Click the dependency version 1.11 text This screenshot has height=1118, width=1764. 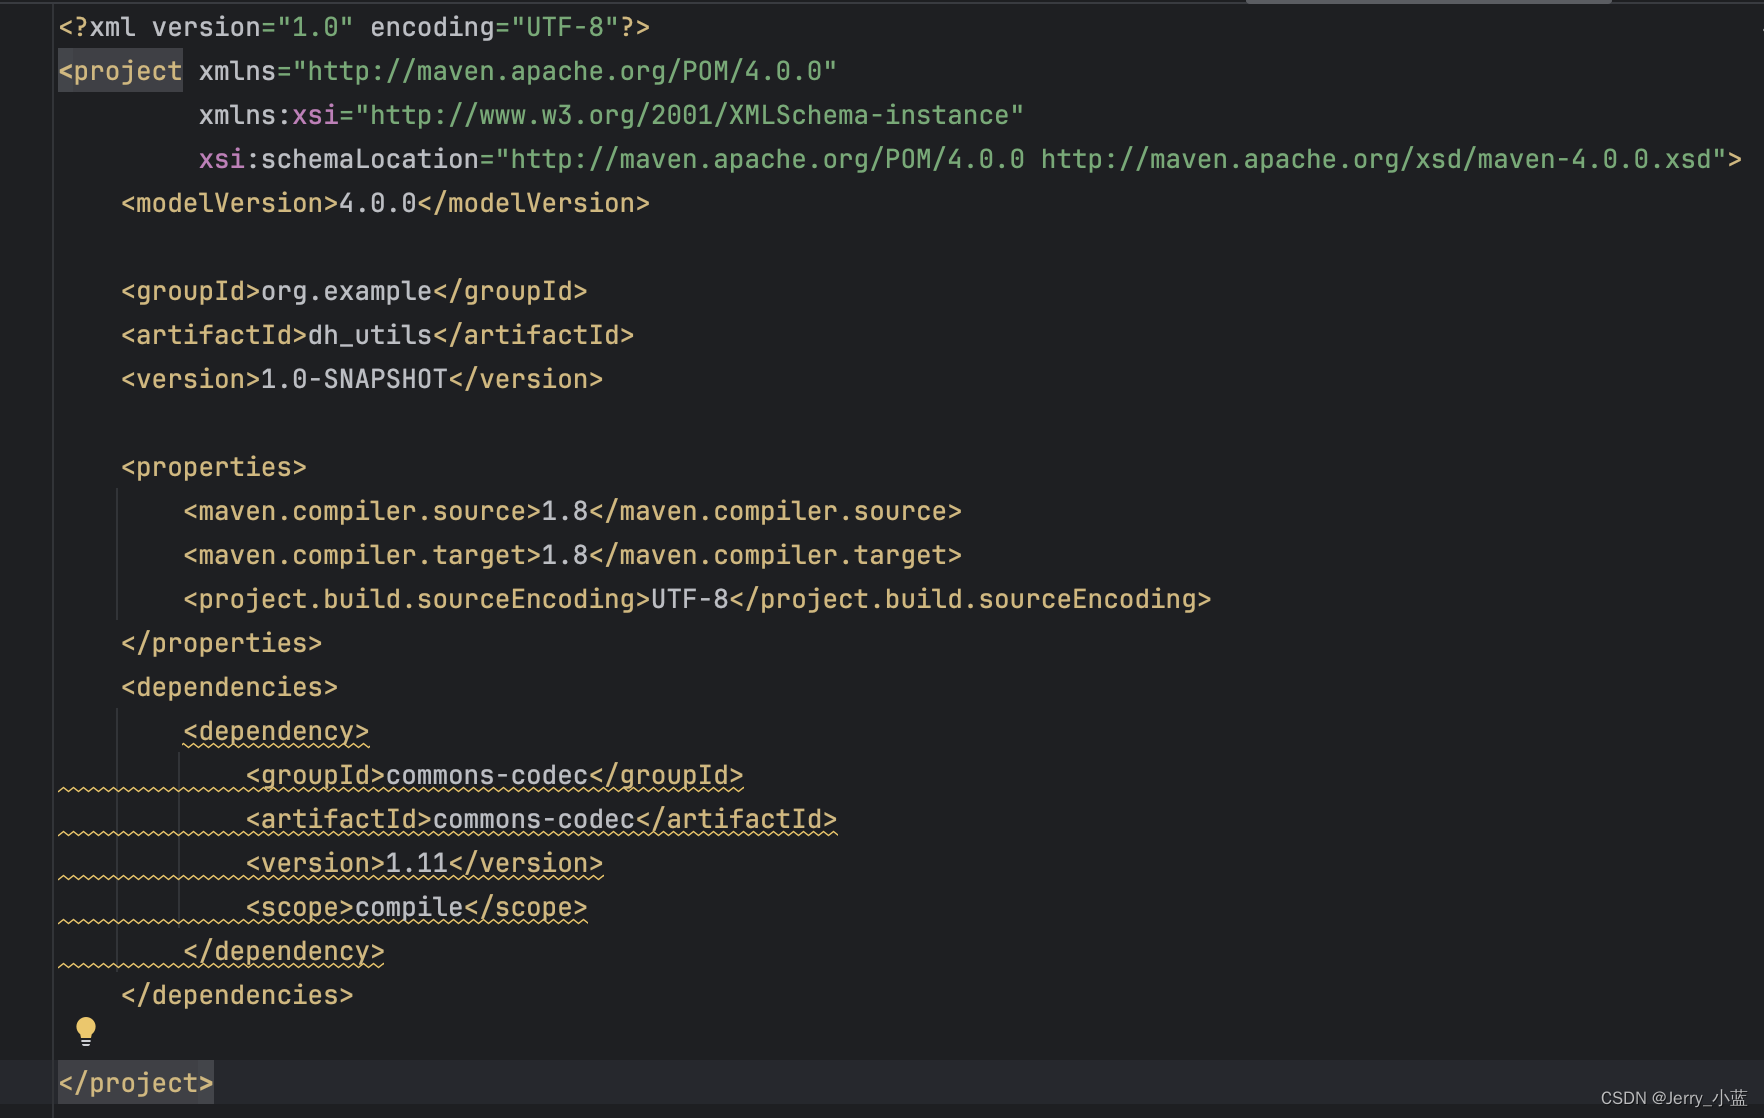421,863
